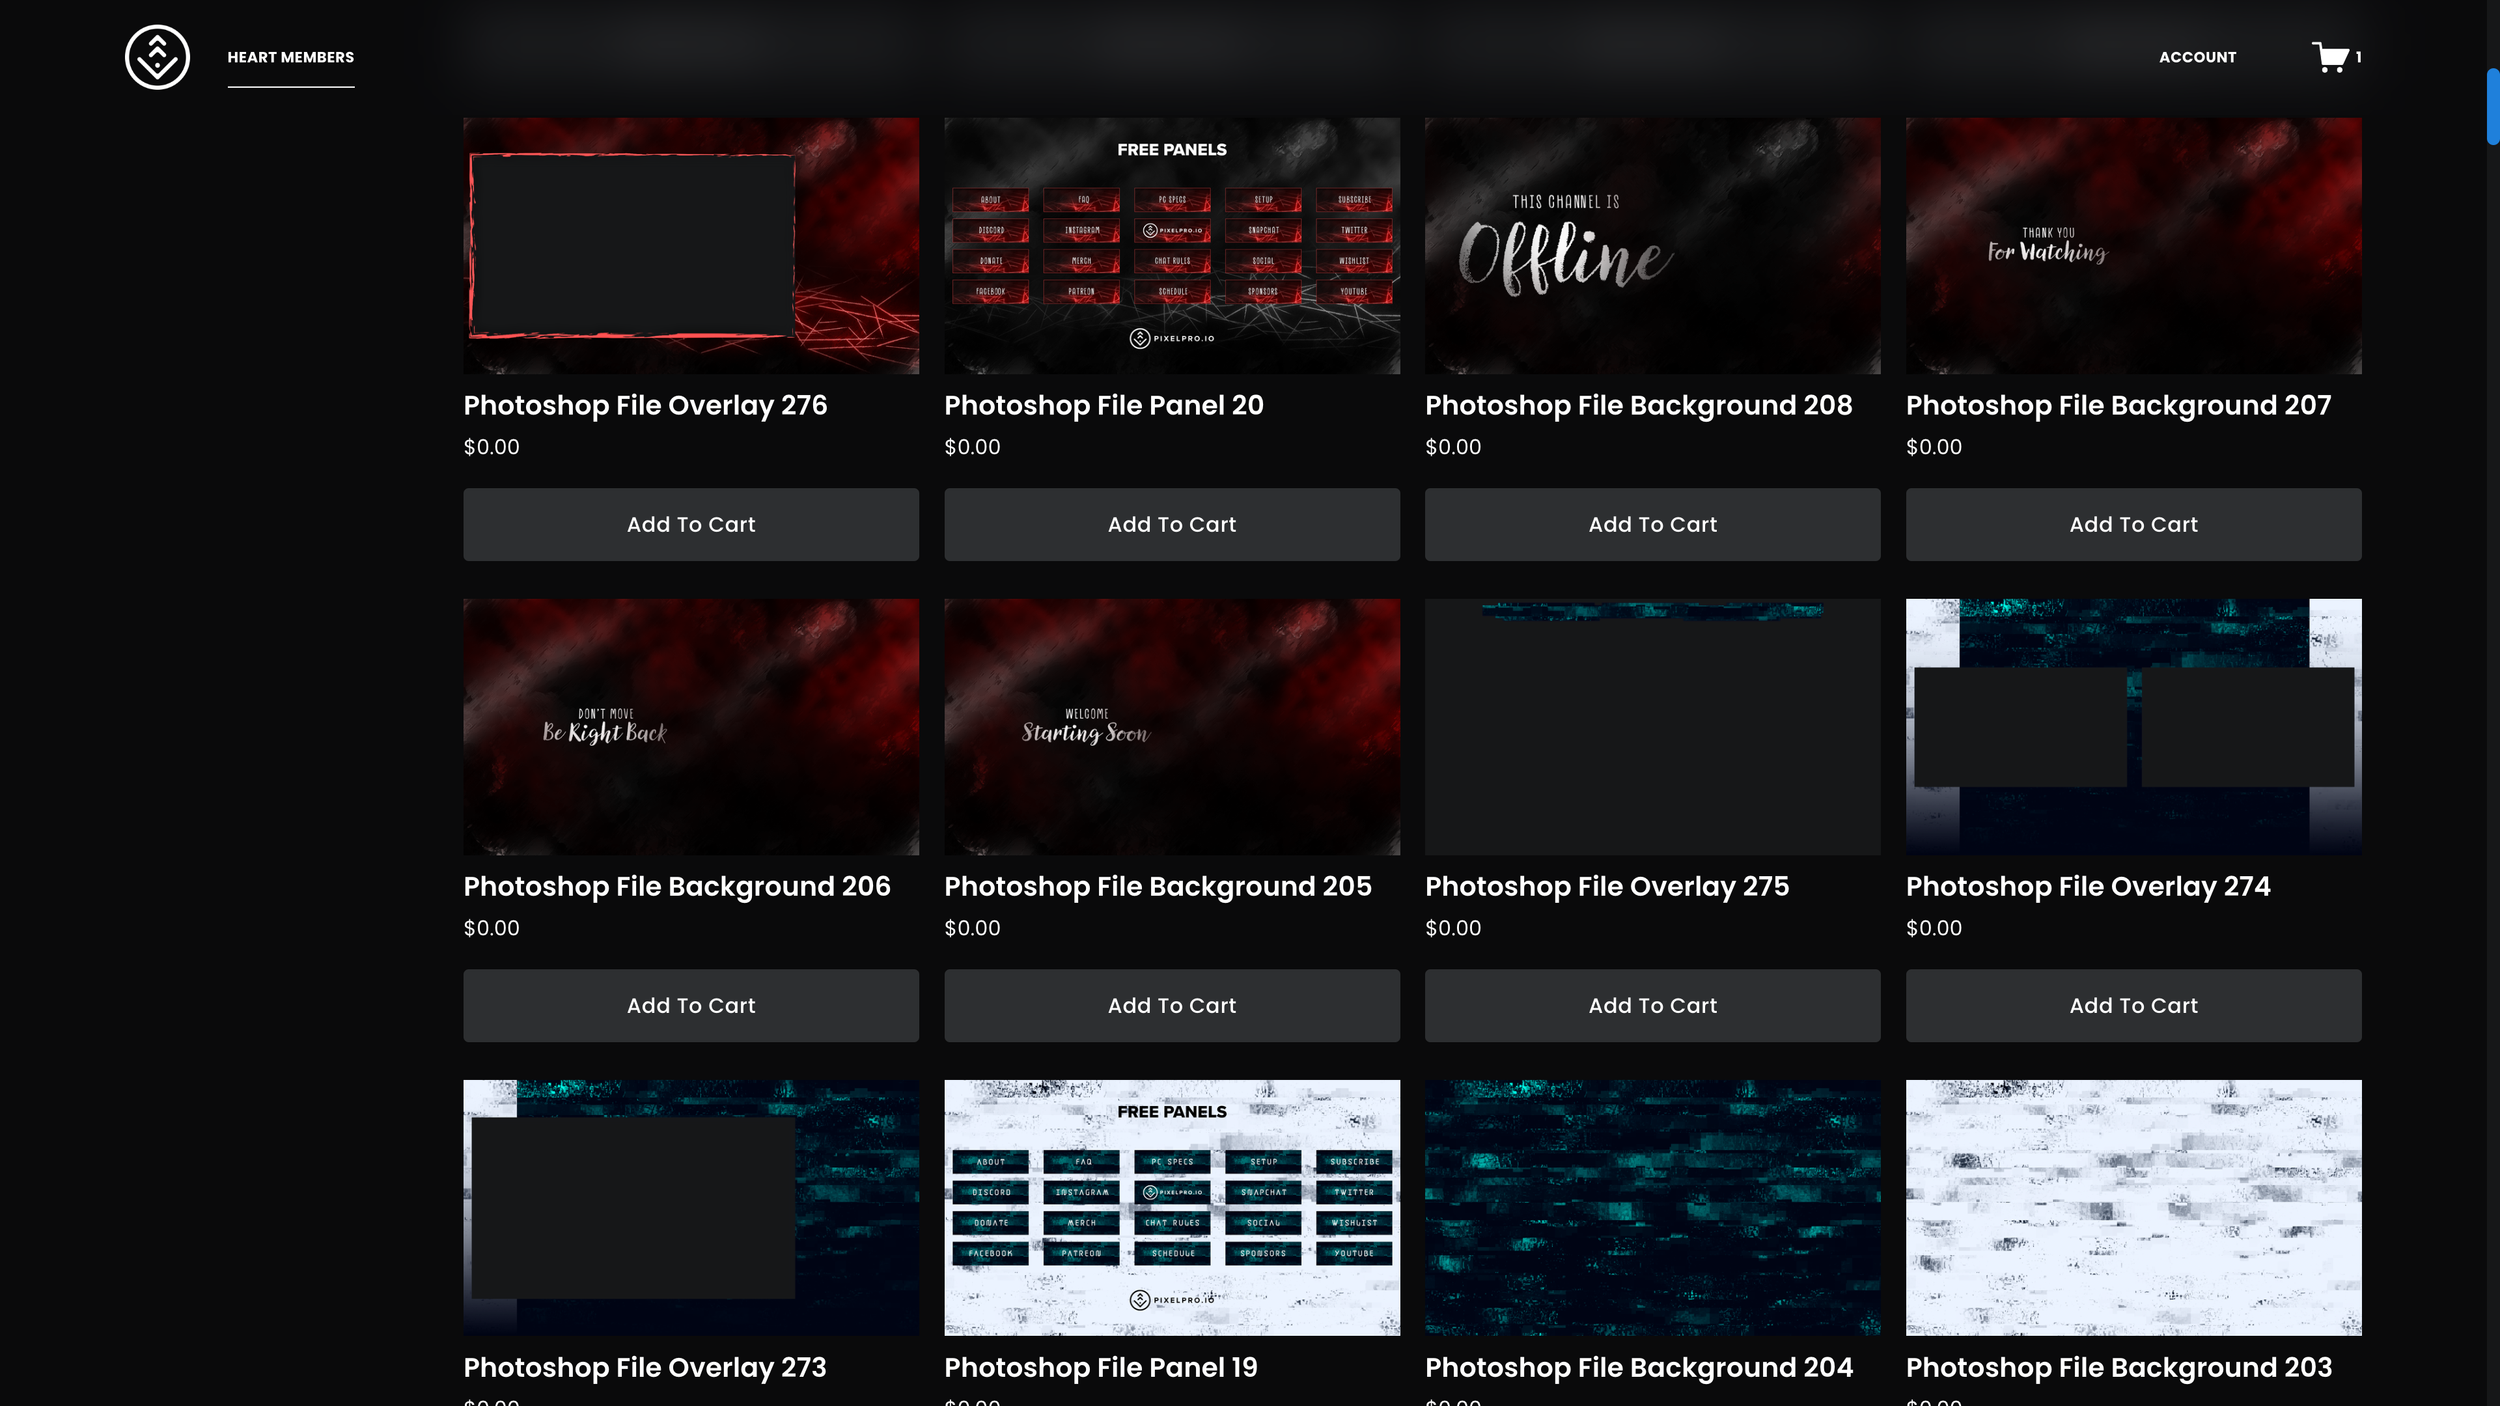Click the glitch-style Overlay 274 preview image
Image resolution: width=2500 pixels, height=1406 pixels.
tap(2133, 727)
